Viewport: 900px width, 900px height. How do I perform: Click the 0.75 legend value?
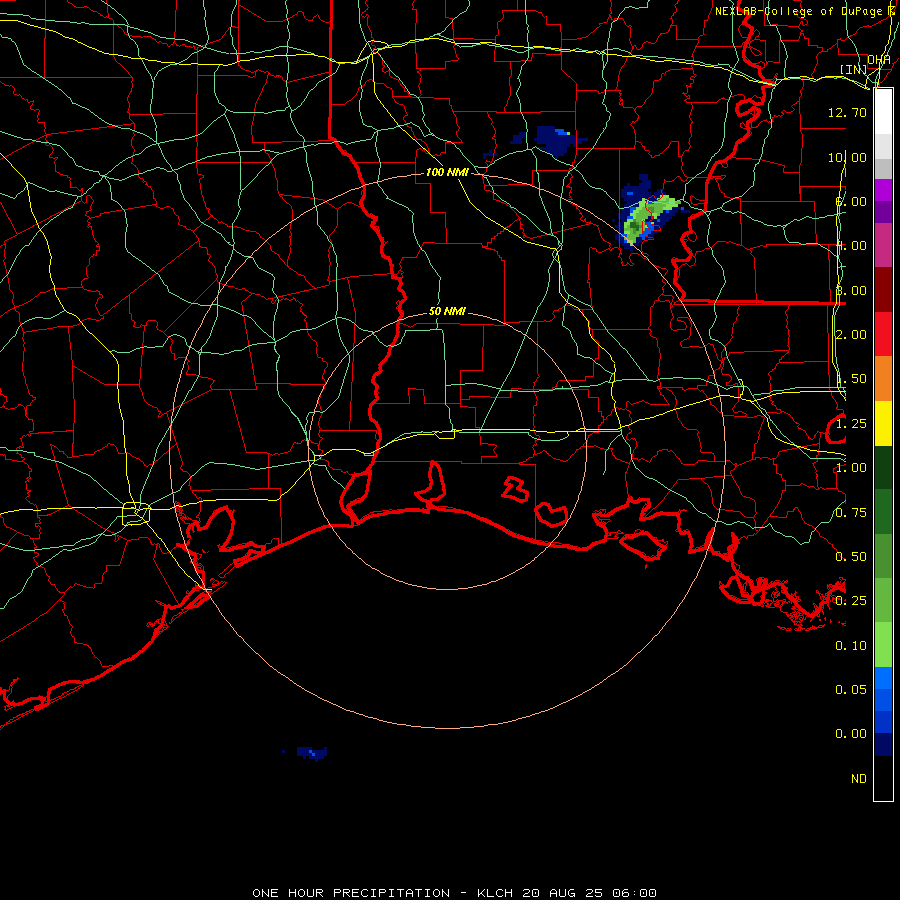[x=851, y=513]
